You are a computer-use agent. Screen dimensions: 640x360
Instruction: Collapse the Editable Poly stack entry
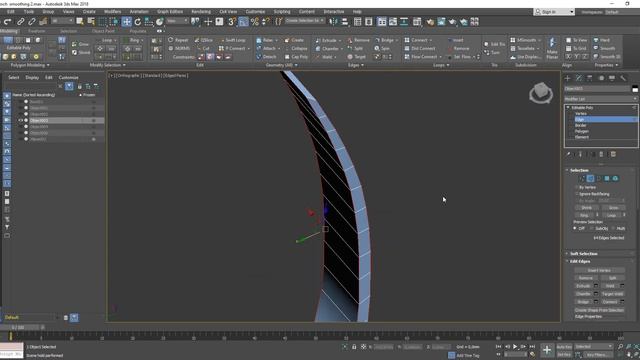(x=568, y=108)
